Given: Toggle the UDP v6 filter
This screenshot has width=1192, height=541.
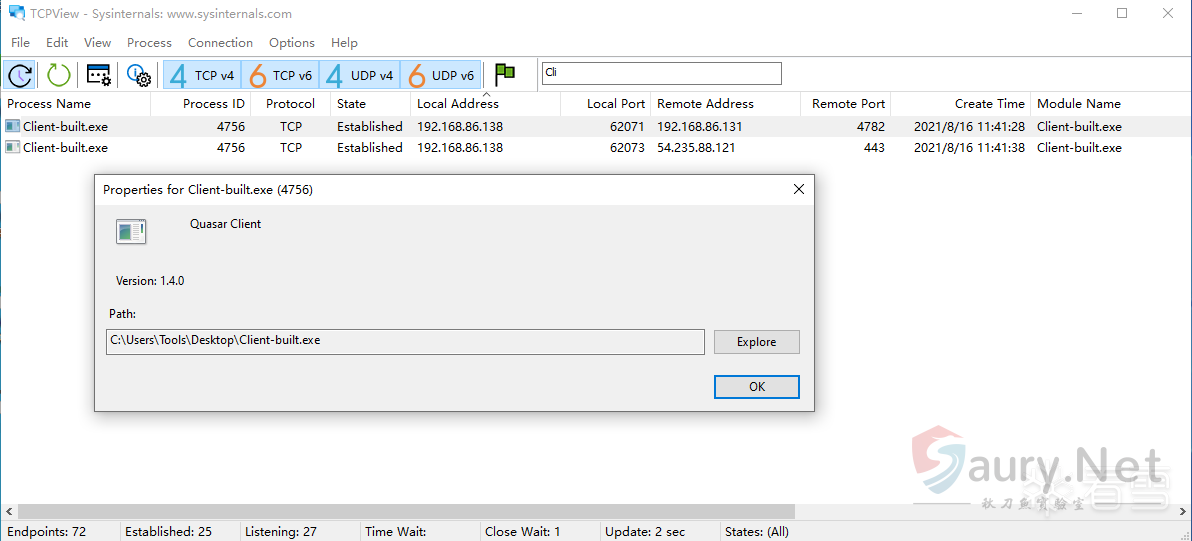Looking at the screenshot, I should point(440,75).
